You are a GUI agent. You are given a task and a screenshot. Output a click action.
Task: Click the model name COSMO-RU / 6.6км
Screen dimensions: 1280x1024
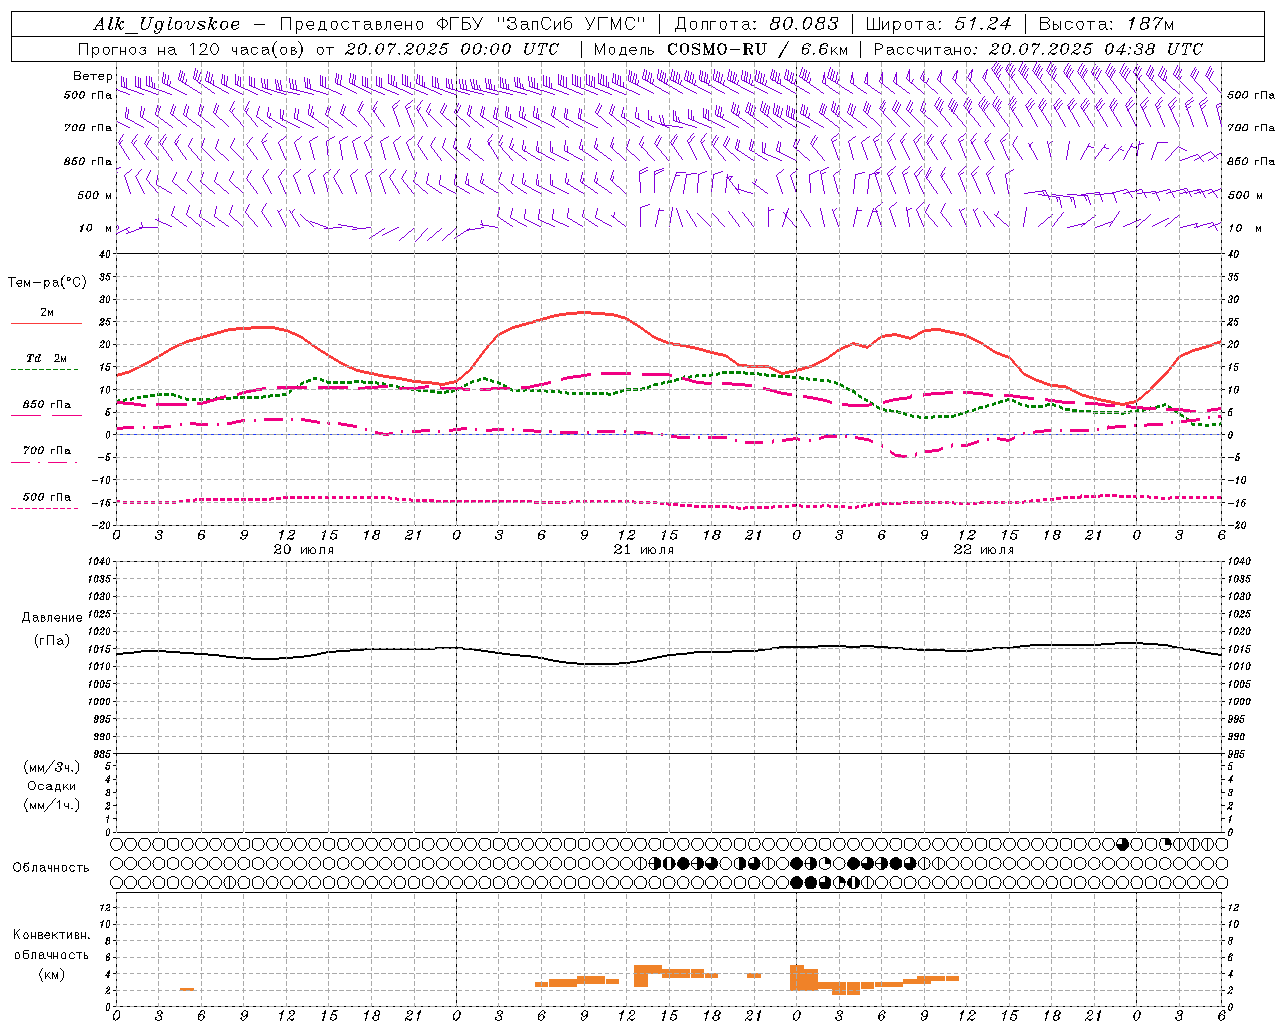click(758, 49)
